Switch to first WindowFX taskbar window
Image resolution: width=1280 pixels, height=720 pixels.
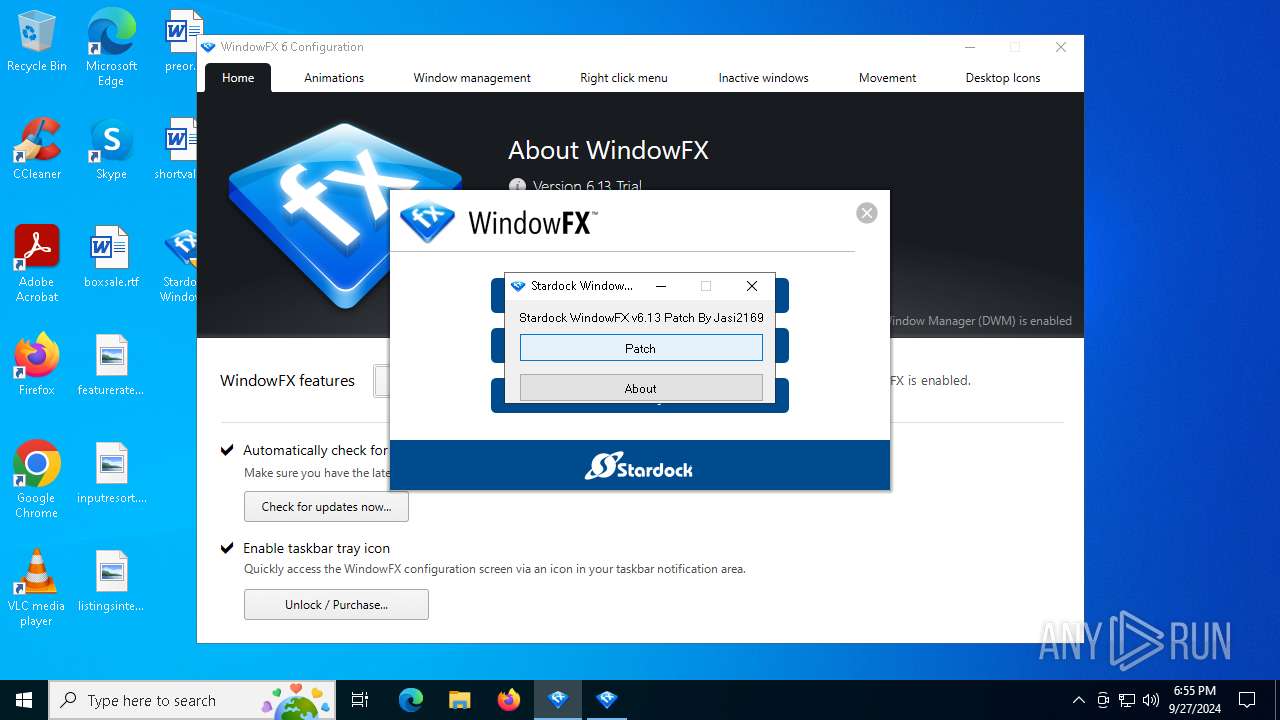point(558,700)
